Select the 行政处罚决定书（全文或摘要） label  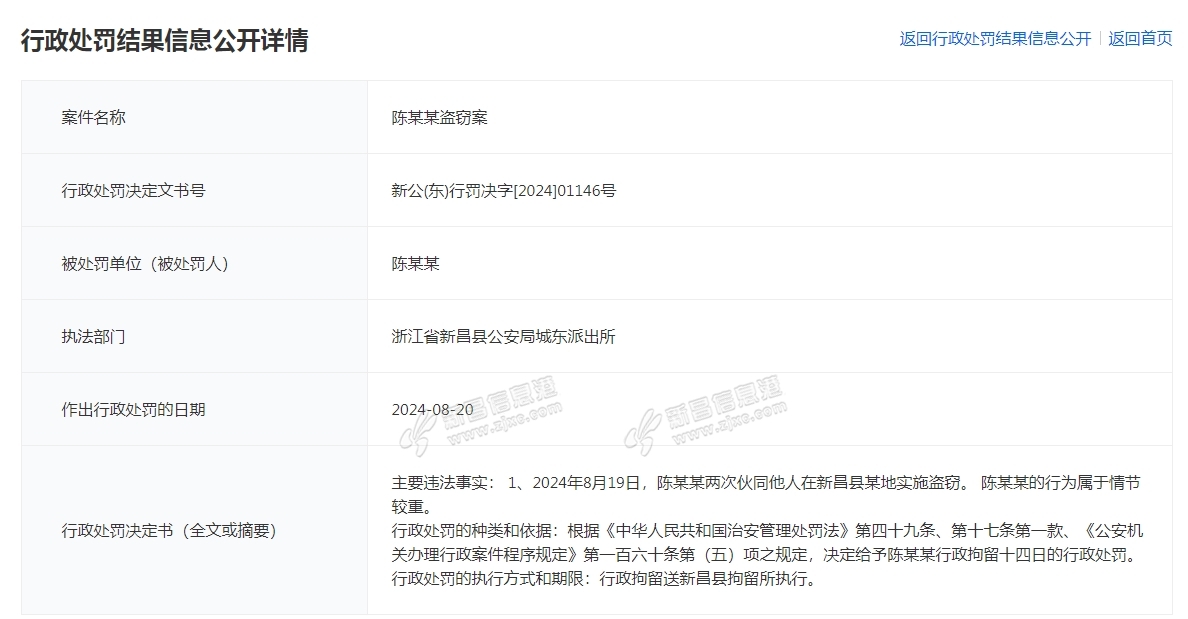pos(169,530)
